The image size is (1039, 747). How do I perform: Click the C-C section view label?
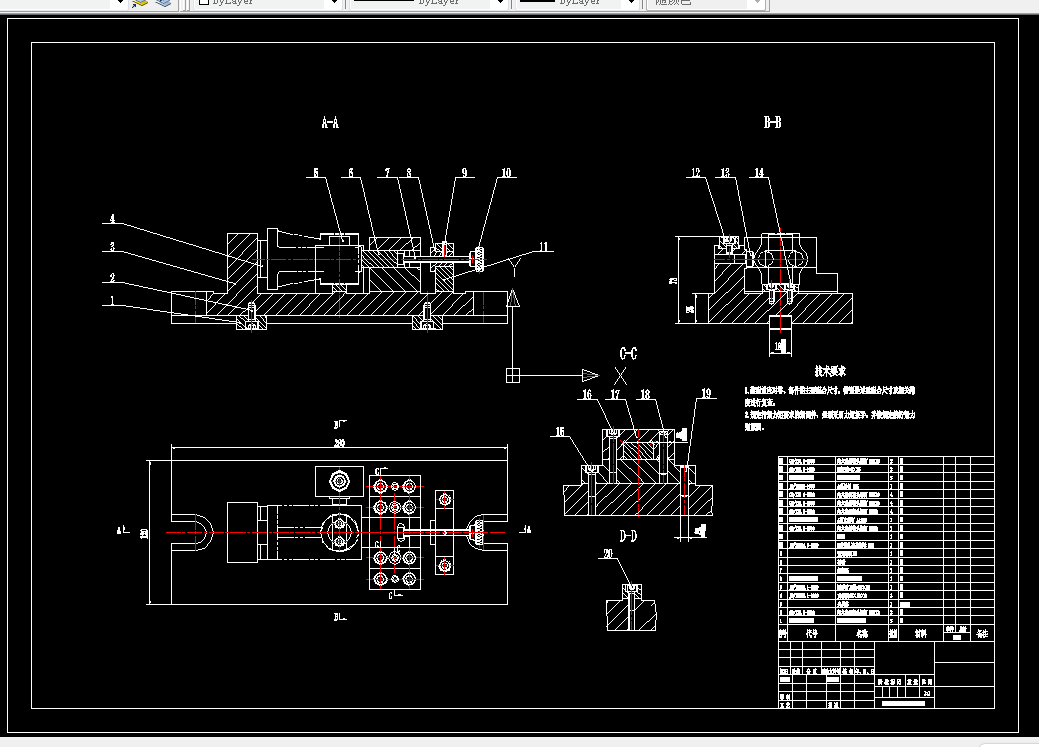(x=628, y=353)
